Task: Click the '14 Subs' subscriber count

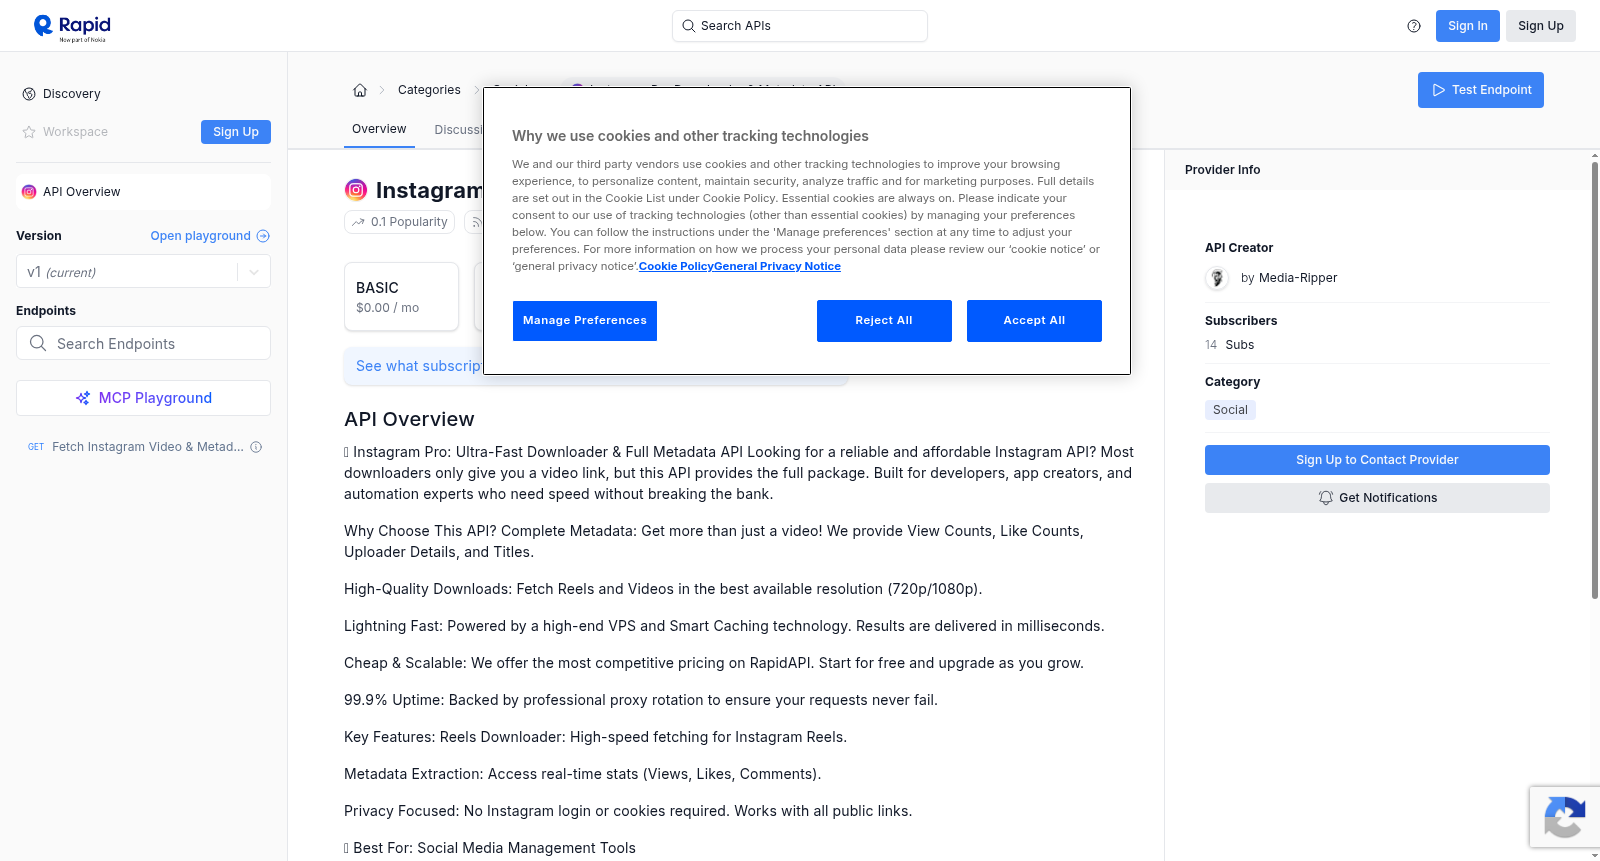Action: [x=1230, y=345]
